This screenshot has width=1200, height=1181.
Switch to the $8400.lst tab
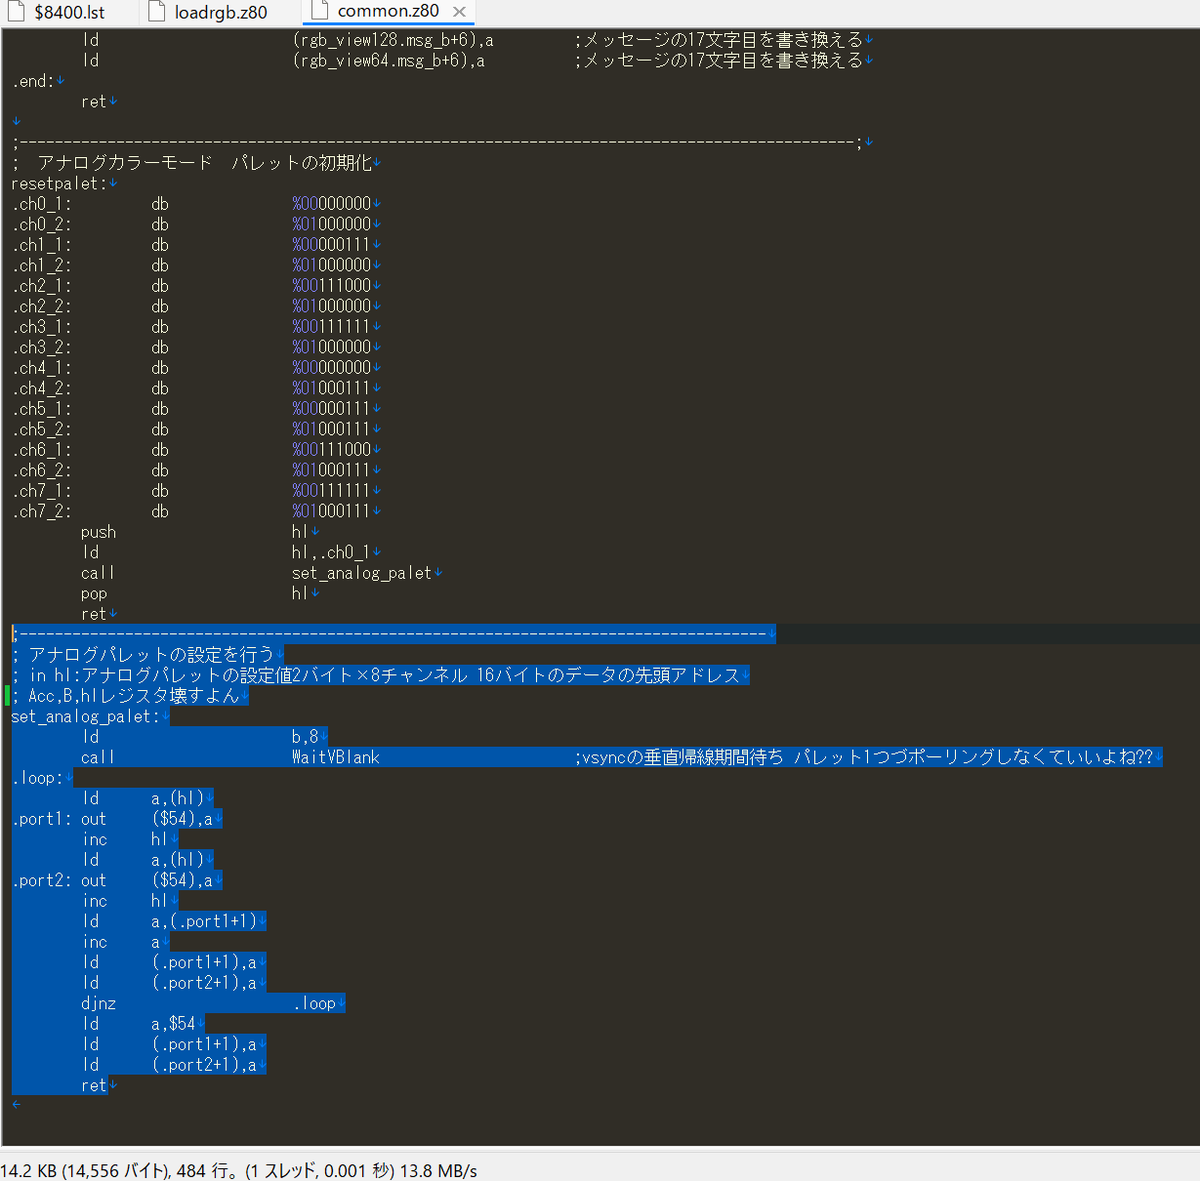(69, 12)
